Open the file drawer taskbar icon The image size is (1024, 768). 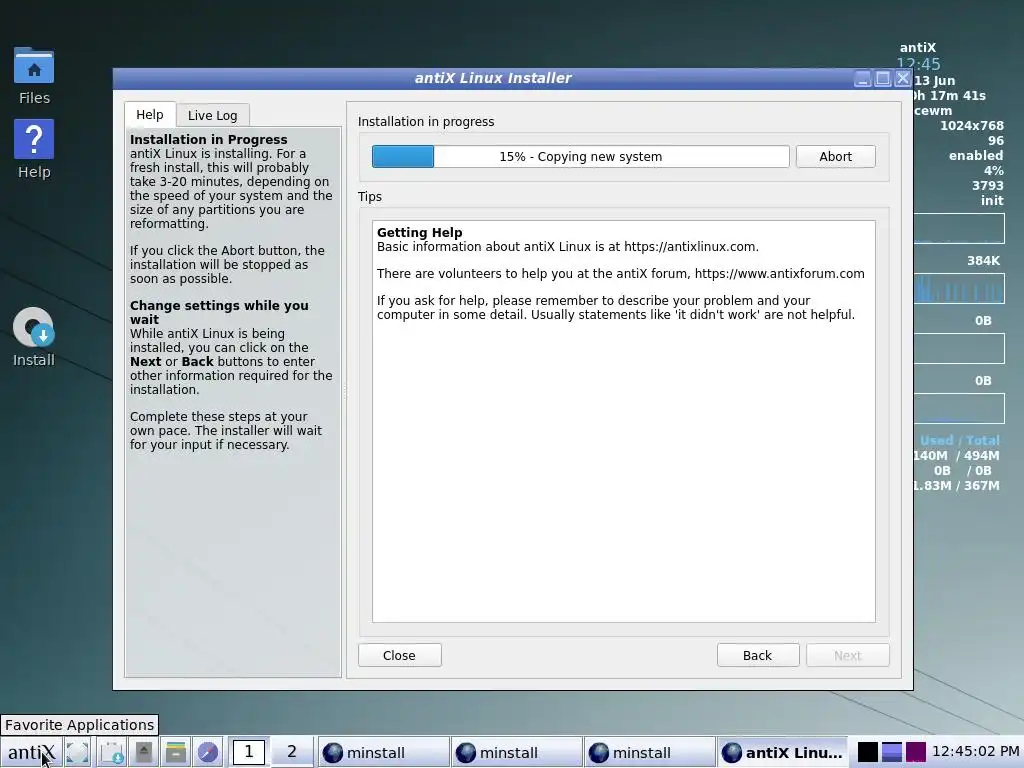pyautogui.click(x=176, y=752)
